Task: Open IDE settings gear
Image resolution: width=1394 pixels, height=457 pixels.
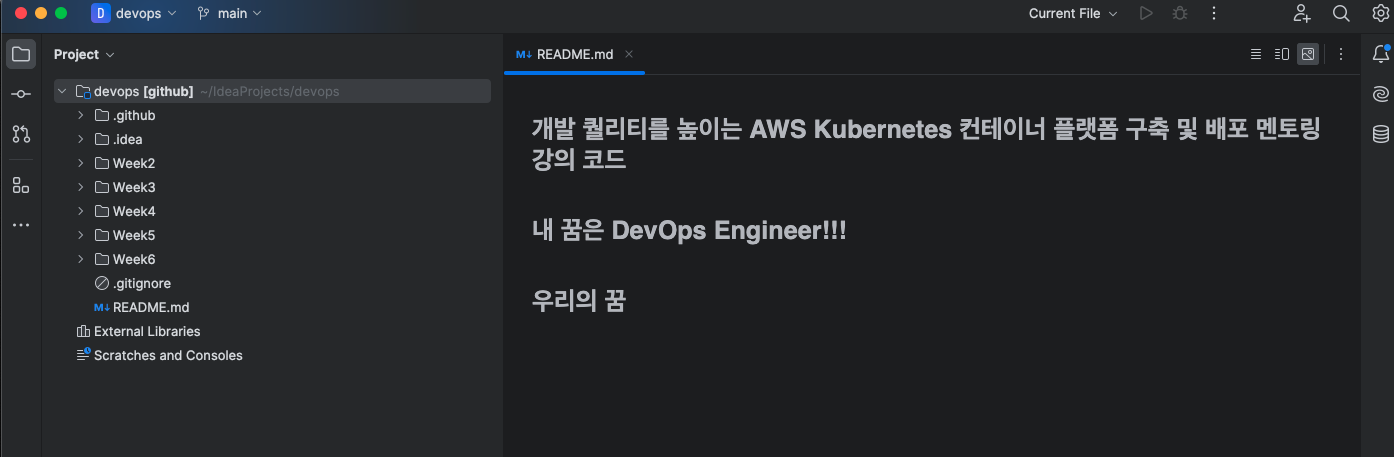Action: (1381, 14)
